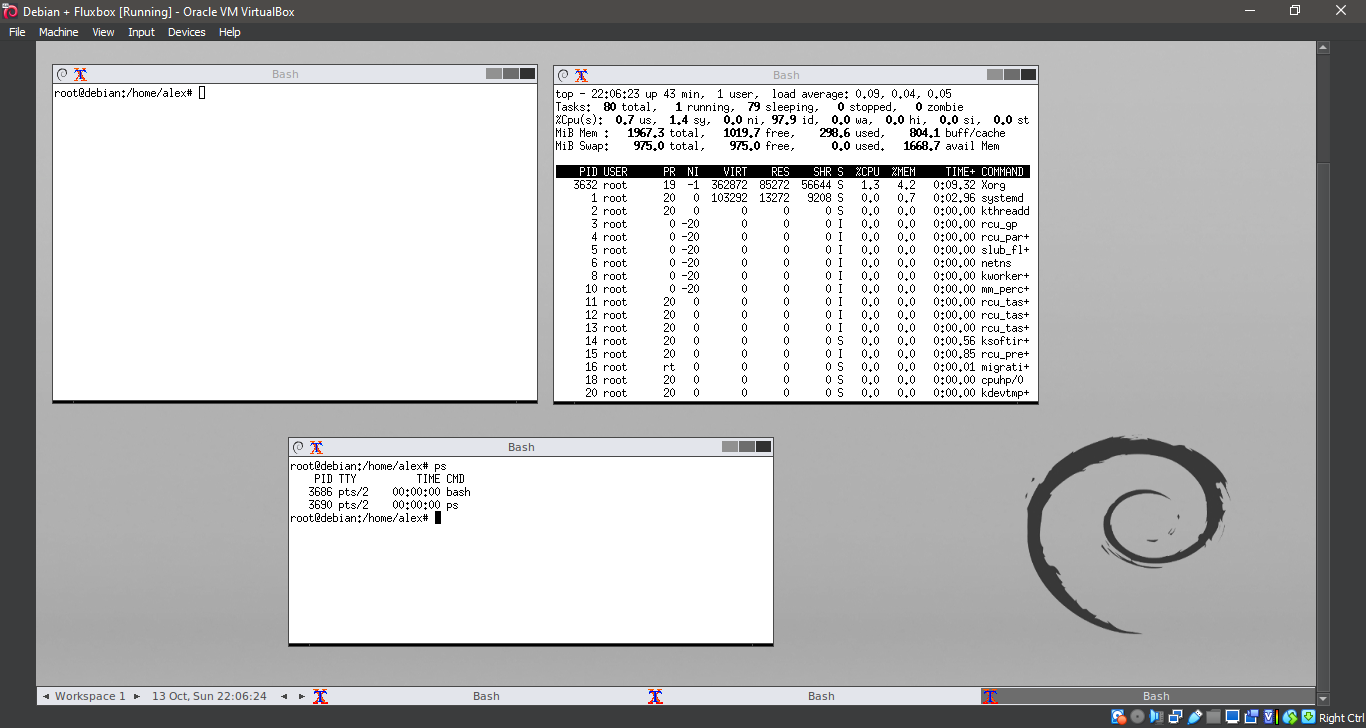Open the Machine menu
The image size is (1366, 728).
[x=58, y=31]
